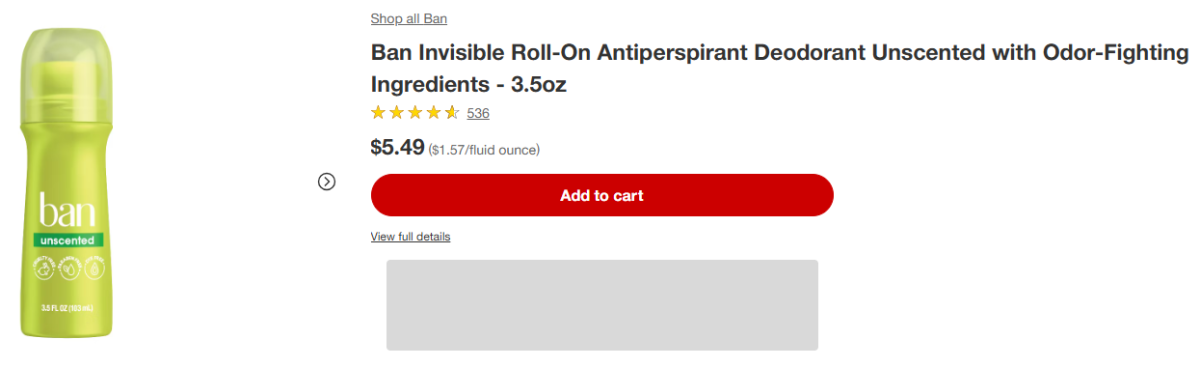Open the Ban deodorant bottle image
The width and height of the screenshot is (1200, 367).
(x=67, y=183)
